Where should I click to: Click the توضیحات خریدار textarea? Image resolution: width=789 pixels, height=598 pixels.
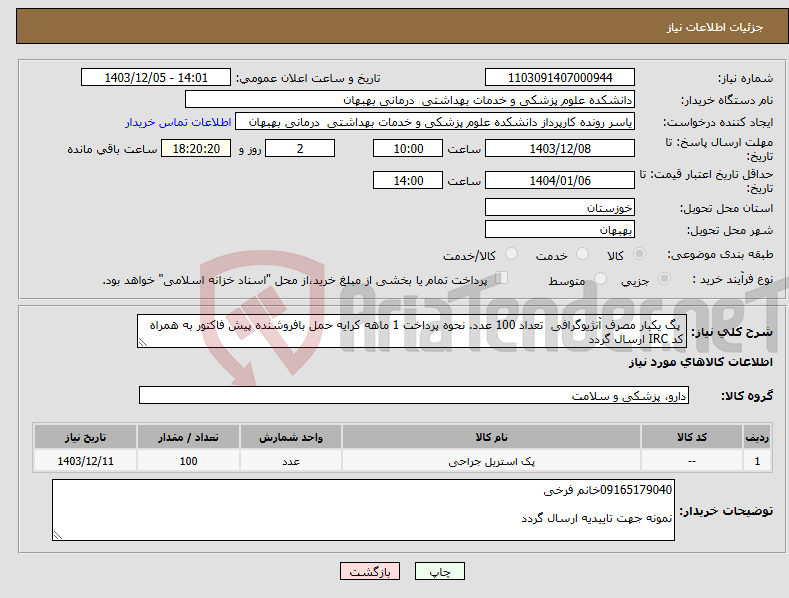pos(363,510)
